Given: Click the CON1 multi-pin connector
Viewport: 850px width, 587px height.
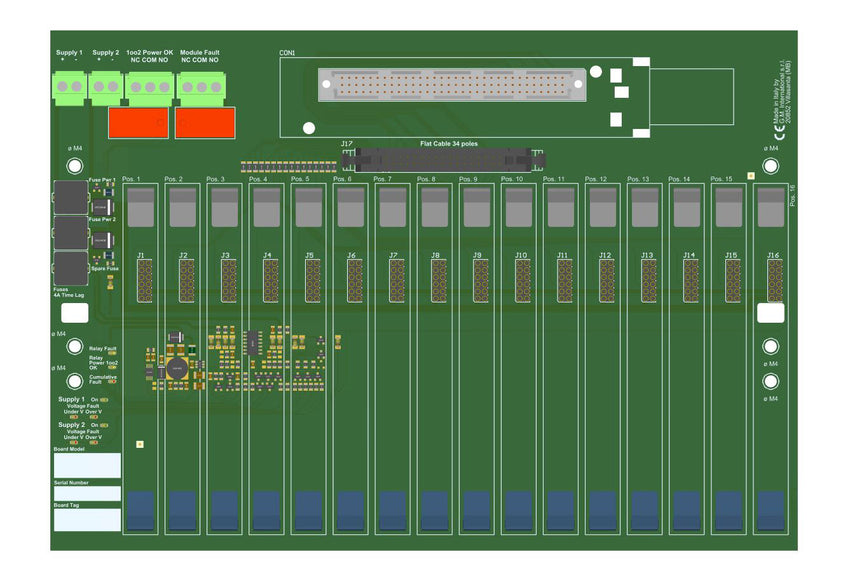Looking at the screenshot, I should (450, 84).
